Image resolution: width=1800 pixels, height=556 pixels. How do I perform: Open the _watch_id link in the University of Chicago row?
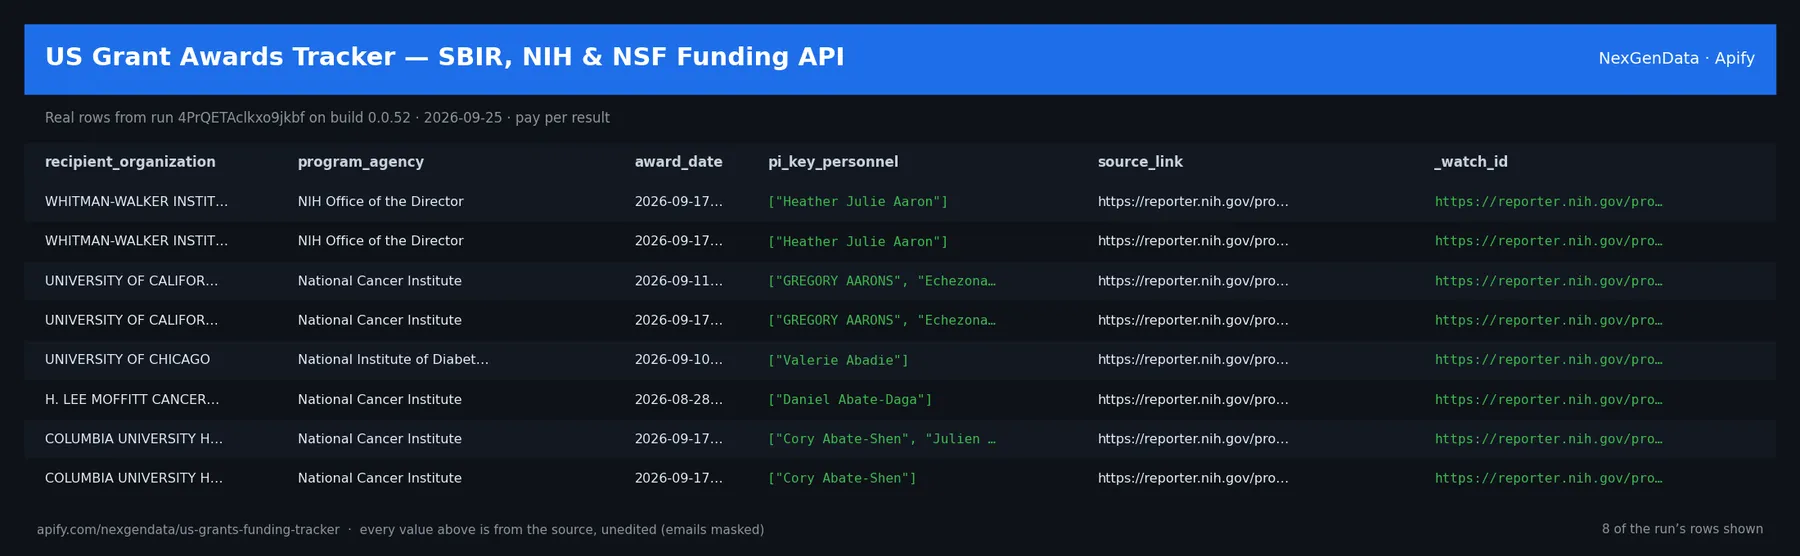[x=1548, y=360]
